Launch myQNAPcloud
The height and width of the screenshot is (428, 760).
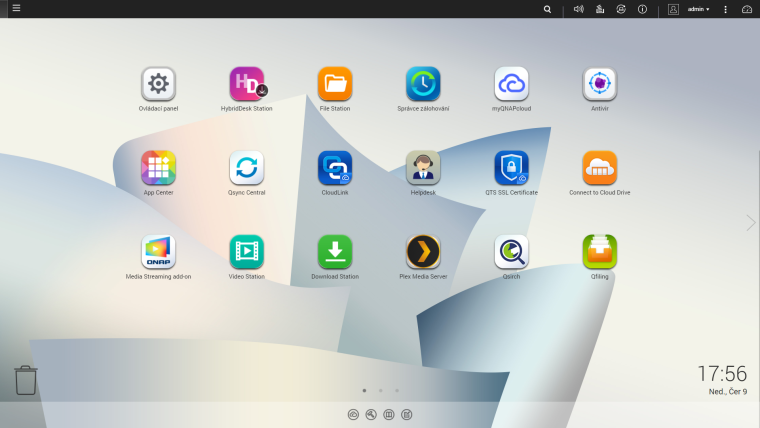(x=511, y=84)
